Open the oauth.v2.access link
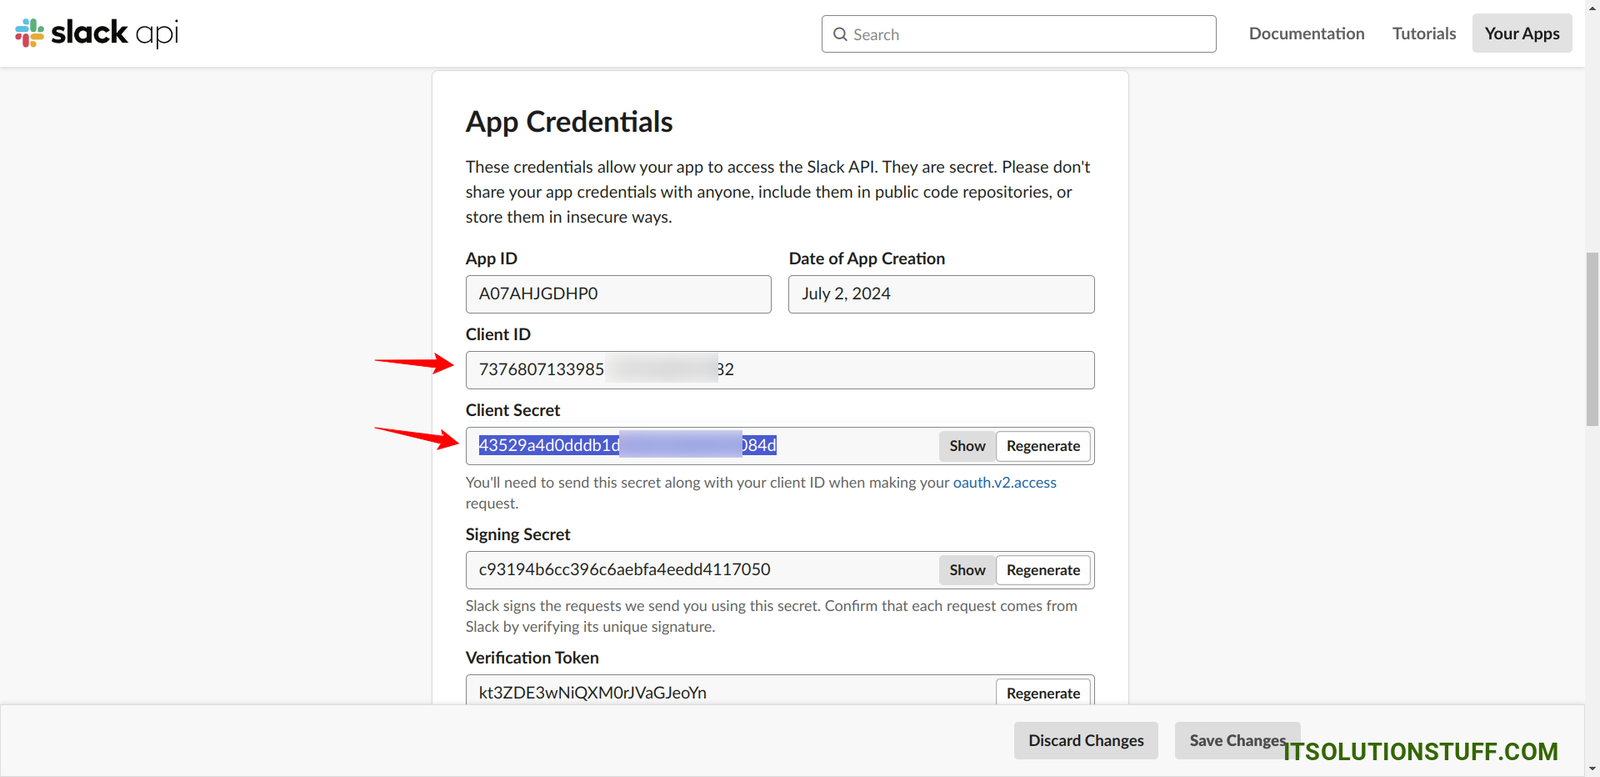Image resolution: width=1600 pixels, height=777 pixels. (x=1004, y=482)
